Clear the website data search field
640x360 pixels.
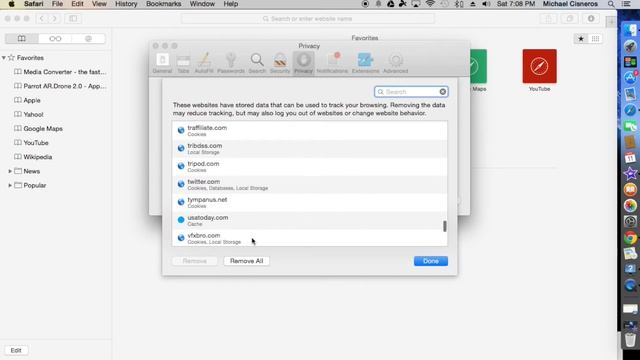(442, 92)
